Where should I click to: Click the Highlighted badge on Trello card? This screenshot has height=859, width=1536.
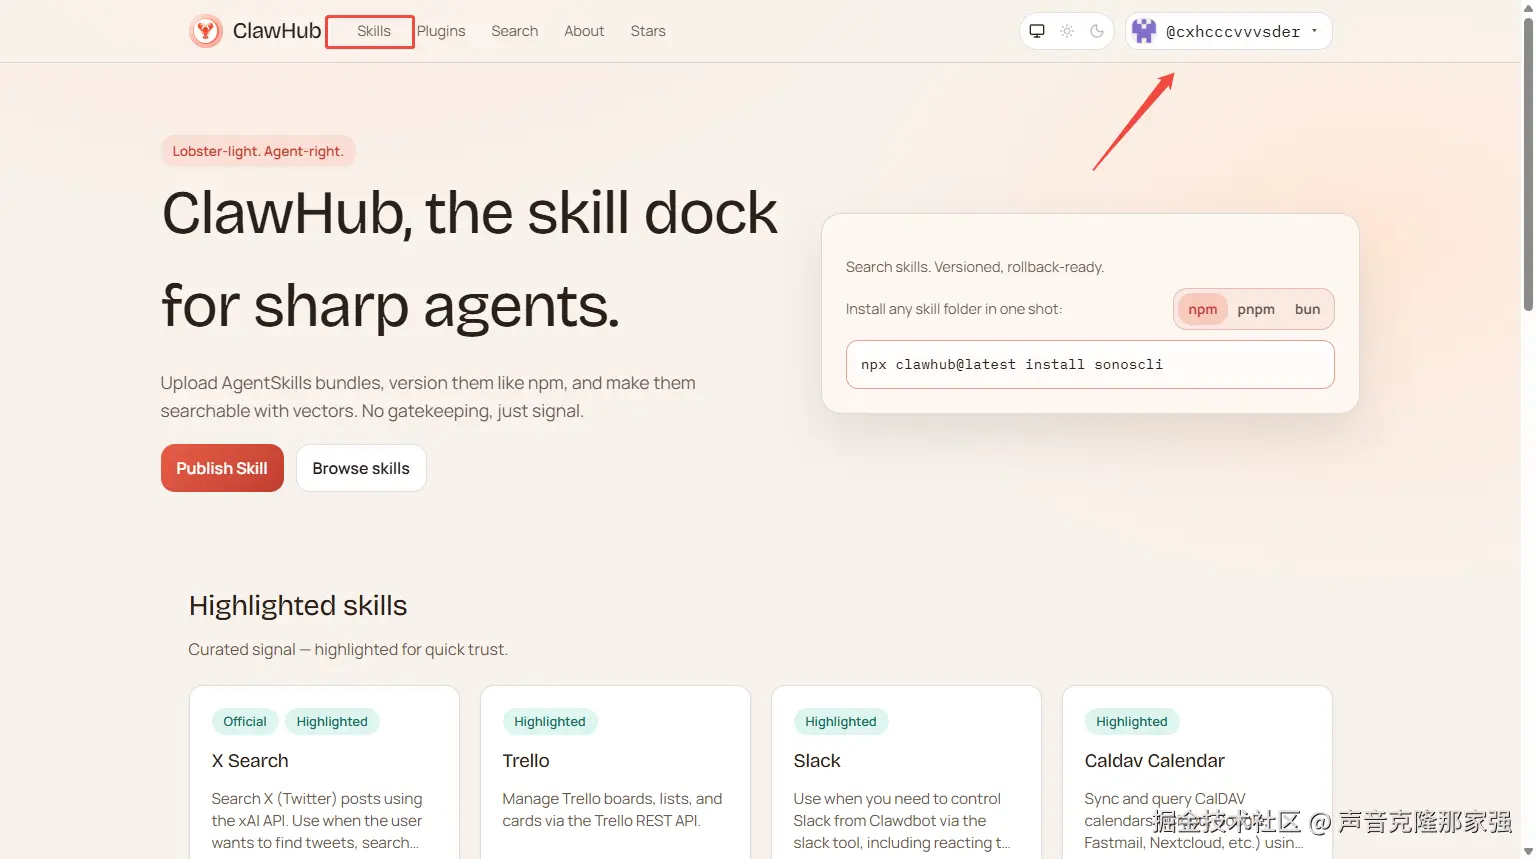click(550, 721)
